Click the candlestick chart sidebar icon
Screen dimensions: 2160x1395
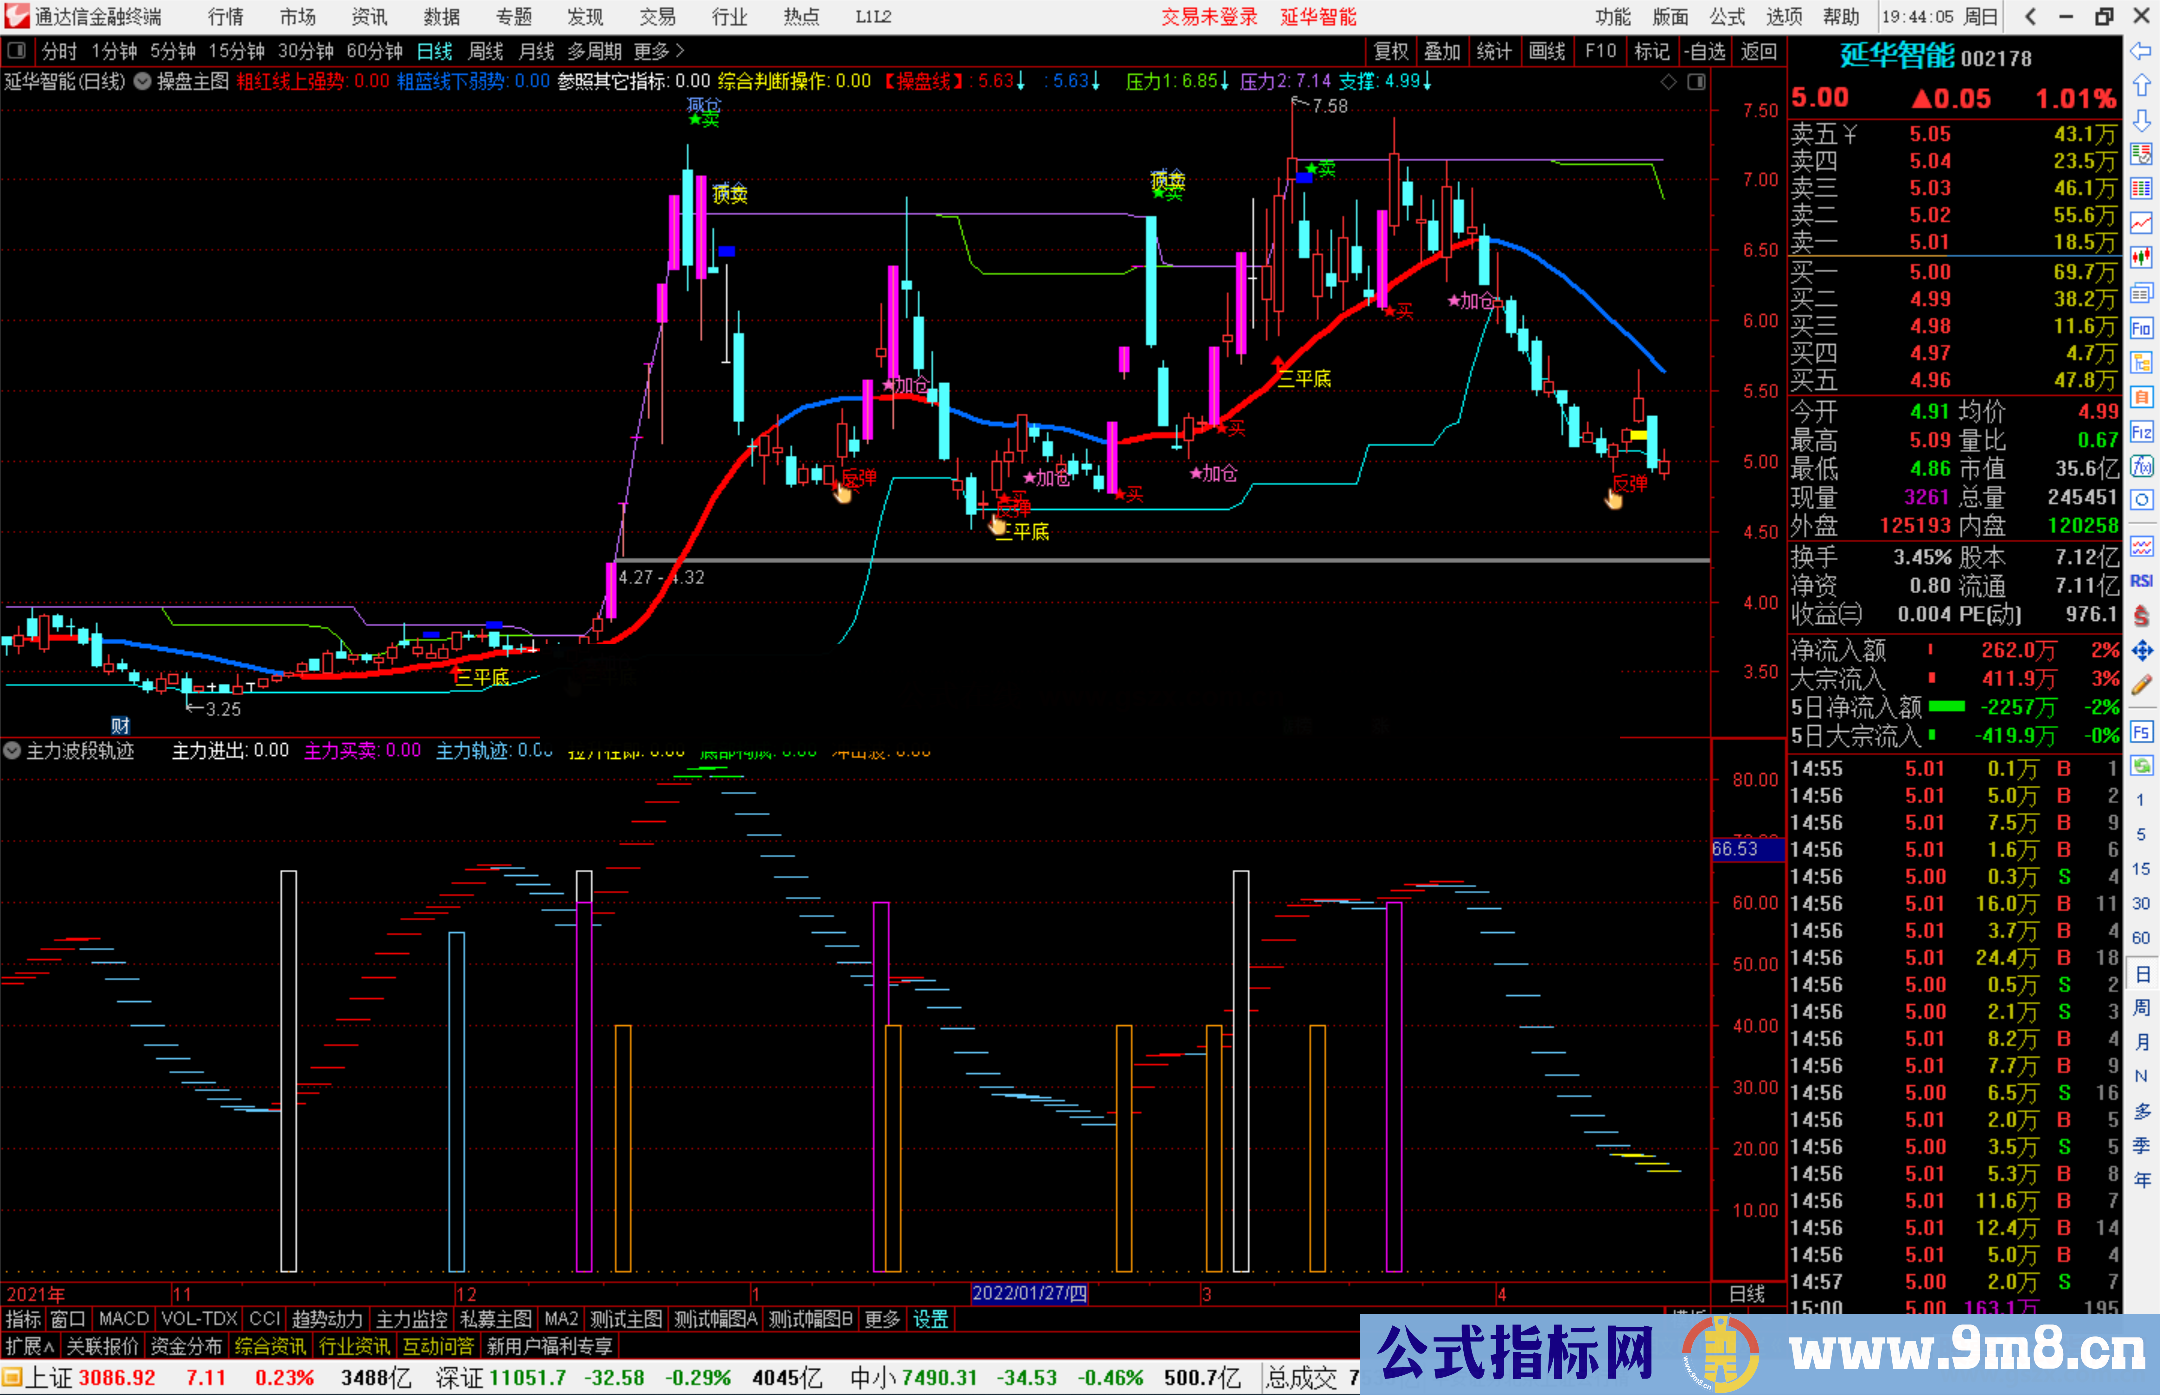(x=2141, y=257)
